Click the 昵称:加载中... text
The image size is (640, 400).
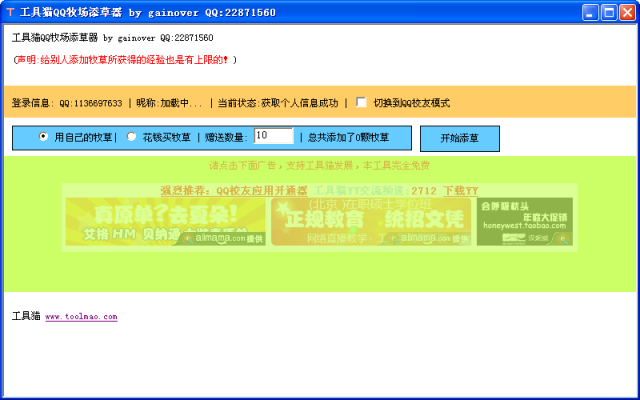169,103
